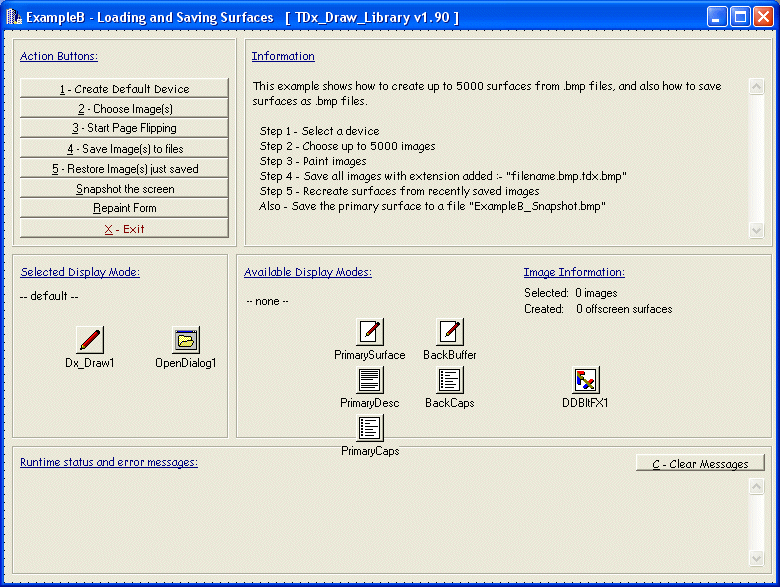Select the DDBltFX1 component icon
Image resolution: width=780 pixels, height=587 pixels.
coord(585,380)
